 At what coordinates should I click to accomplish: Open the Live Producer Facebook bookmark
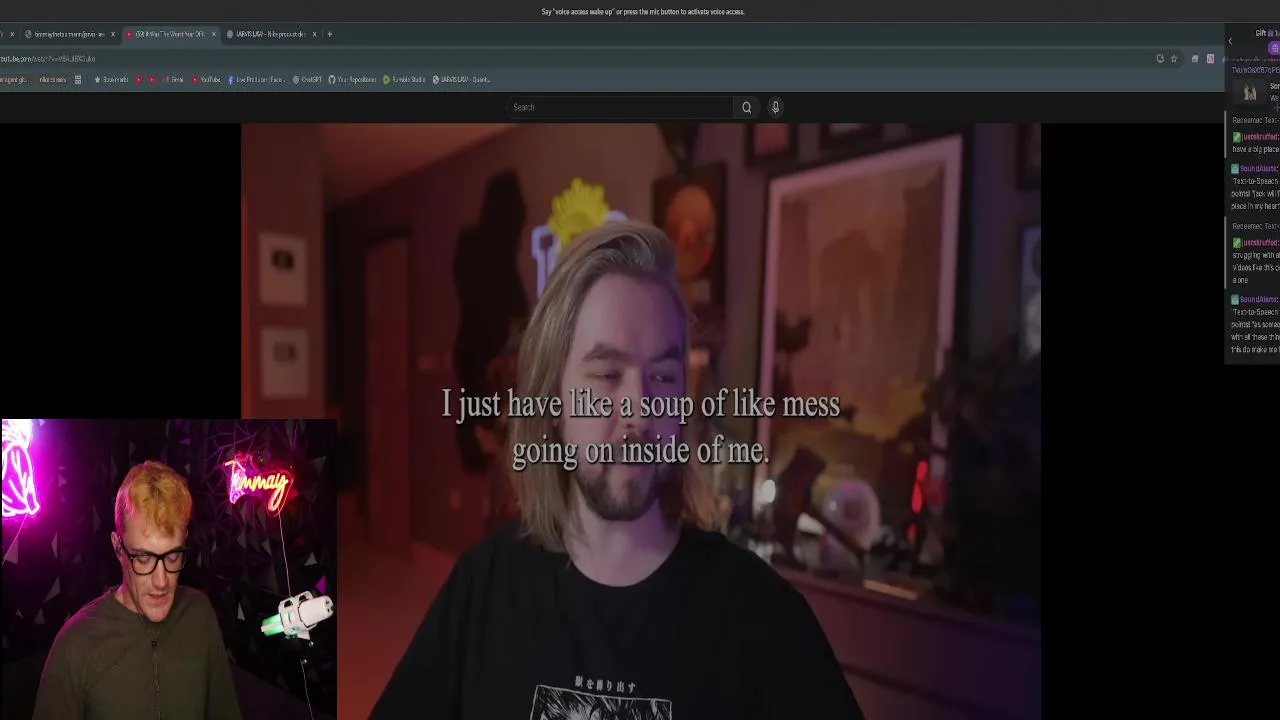[256, 80]
